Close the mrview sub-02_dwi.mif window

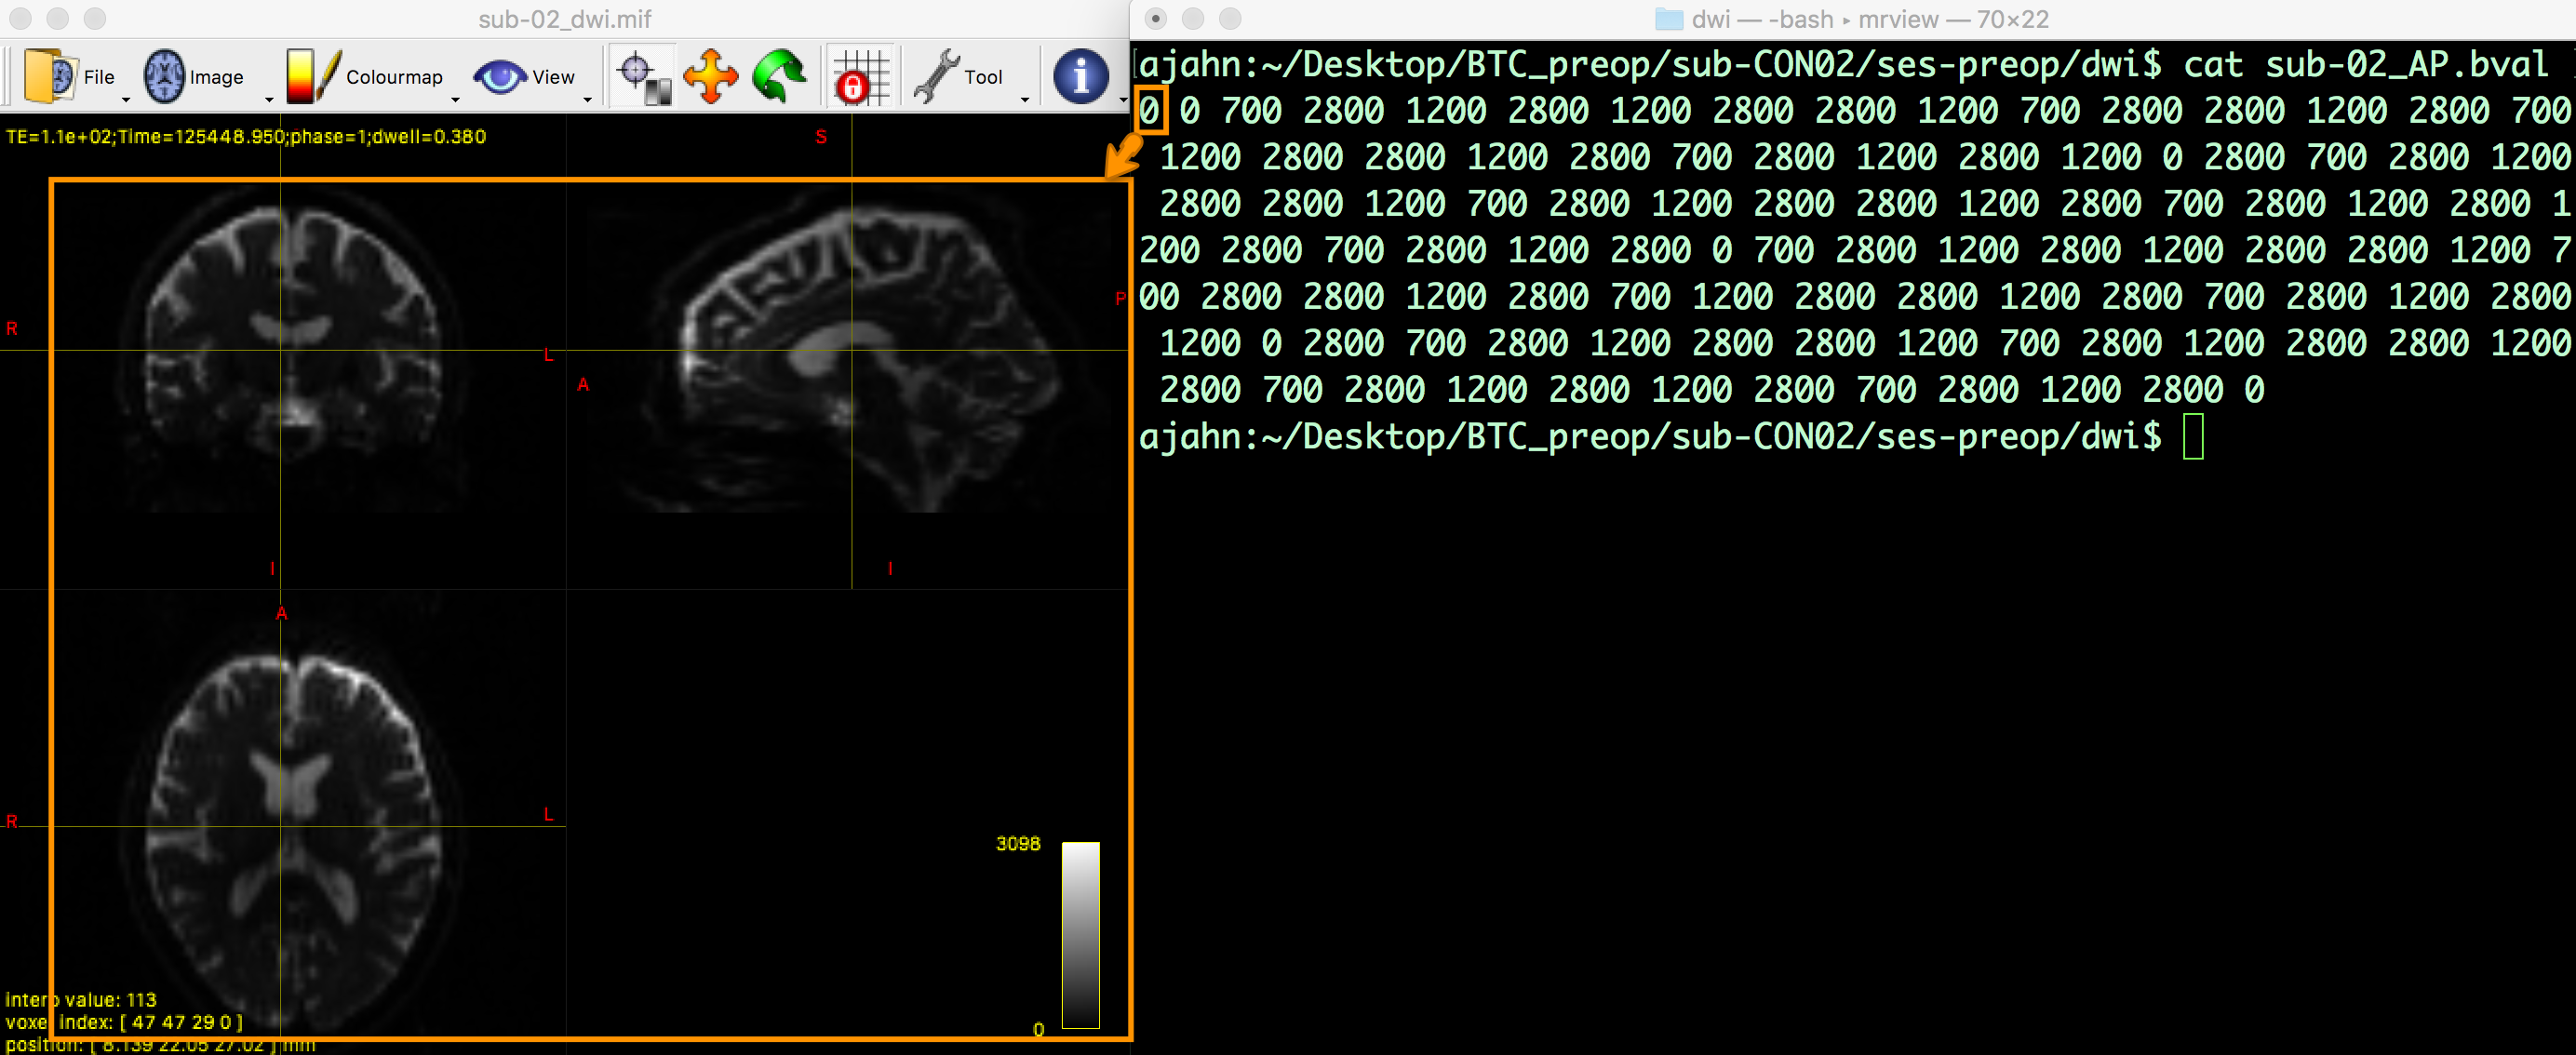pyautogui.click(x=21, y=19)
